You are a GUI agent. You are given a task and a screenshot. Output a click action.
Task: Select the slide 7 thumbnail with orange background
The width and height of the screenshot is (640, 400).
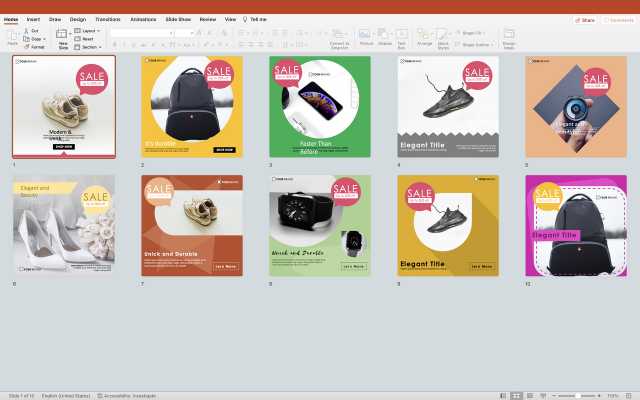(192, 226)
